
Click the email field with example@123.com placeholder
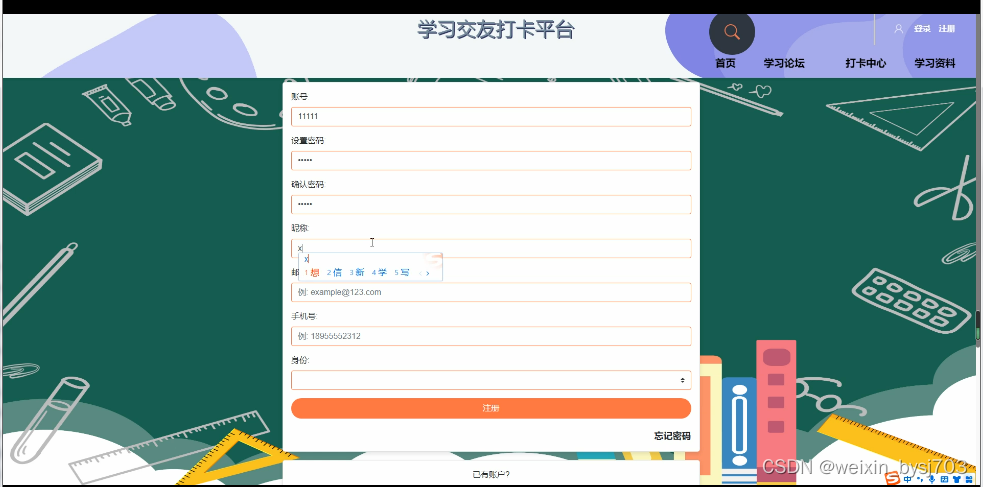491,292
